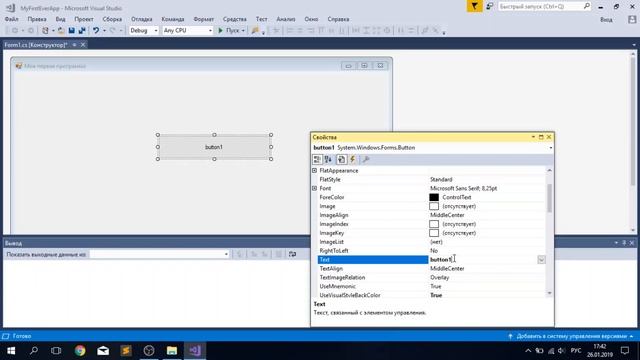The image size is (640, 360).
Task: Click the Navigate Forward toolbar icon
Action: pyautogui.click(x=31, y=31)
